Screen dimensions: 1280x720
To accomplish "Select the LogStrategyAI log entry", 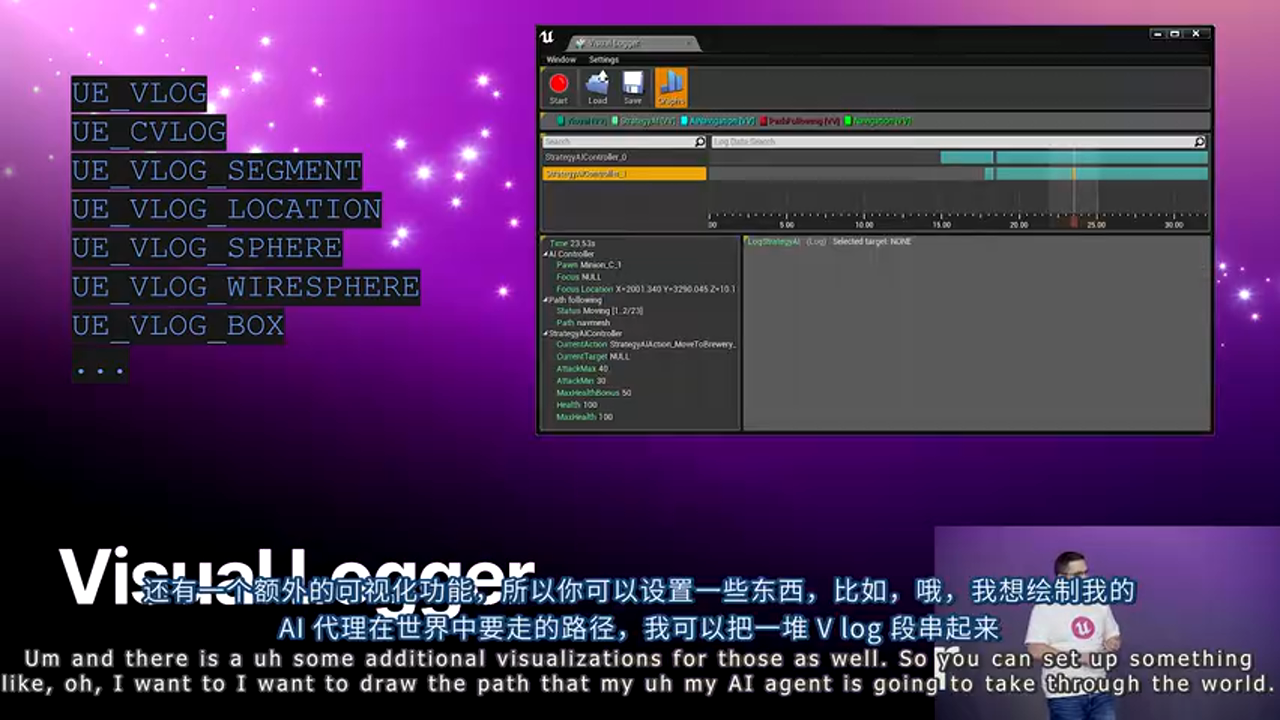I will tap(775, 241).
